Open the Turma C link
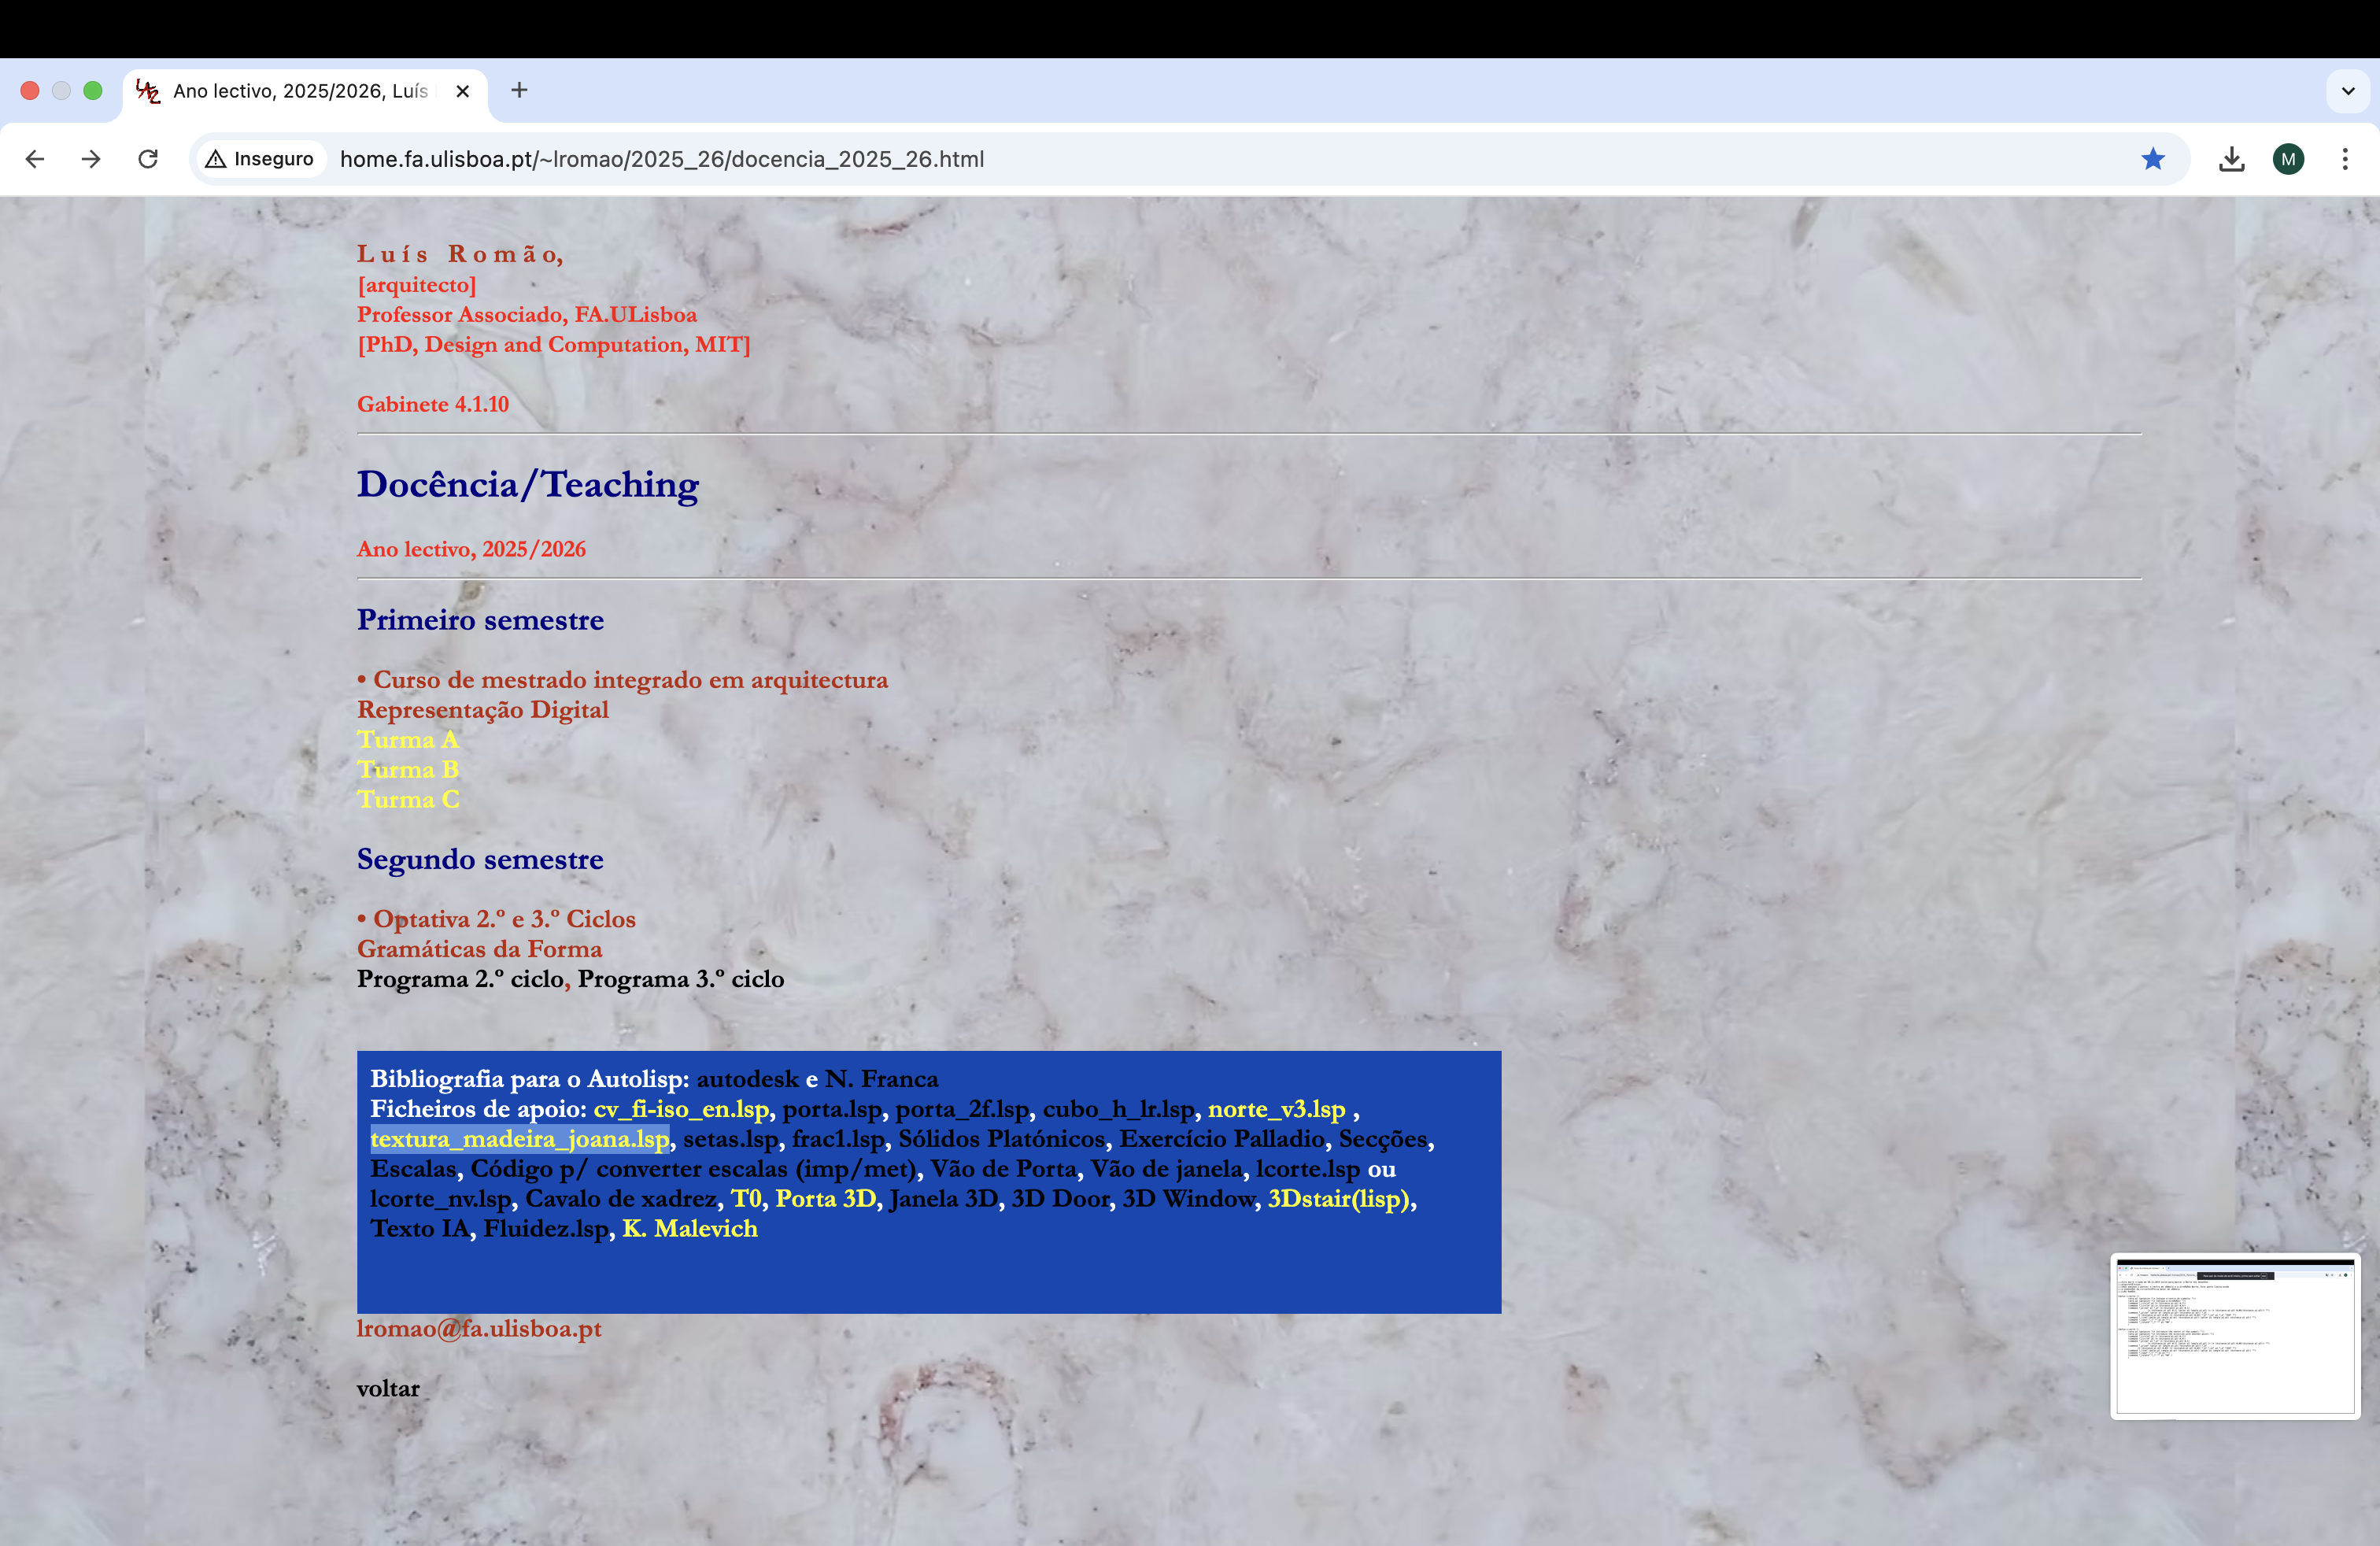 (408, 800)
